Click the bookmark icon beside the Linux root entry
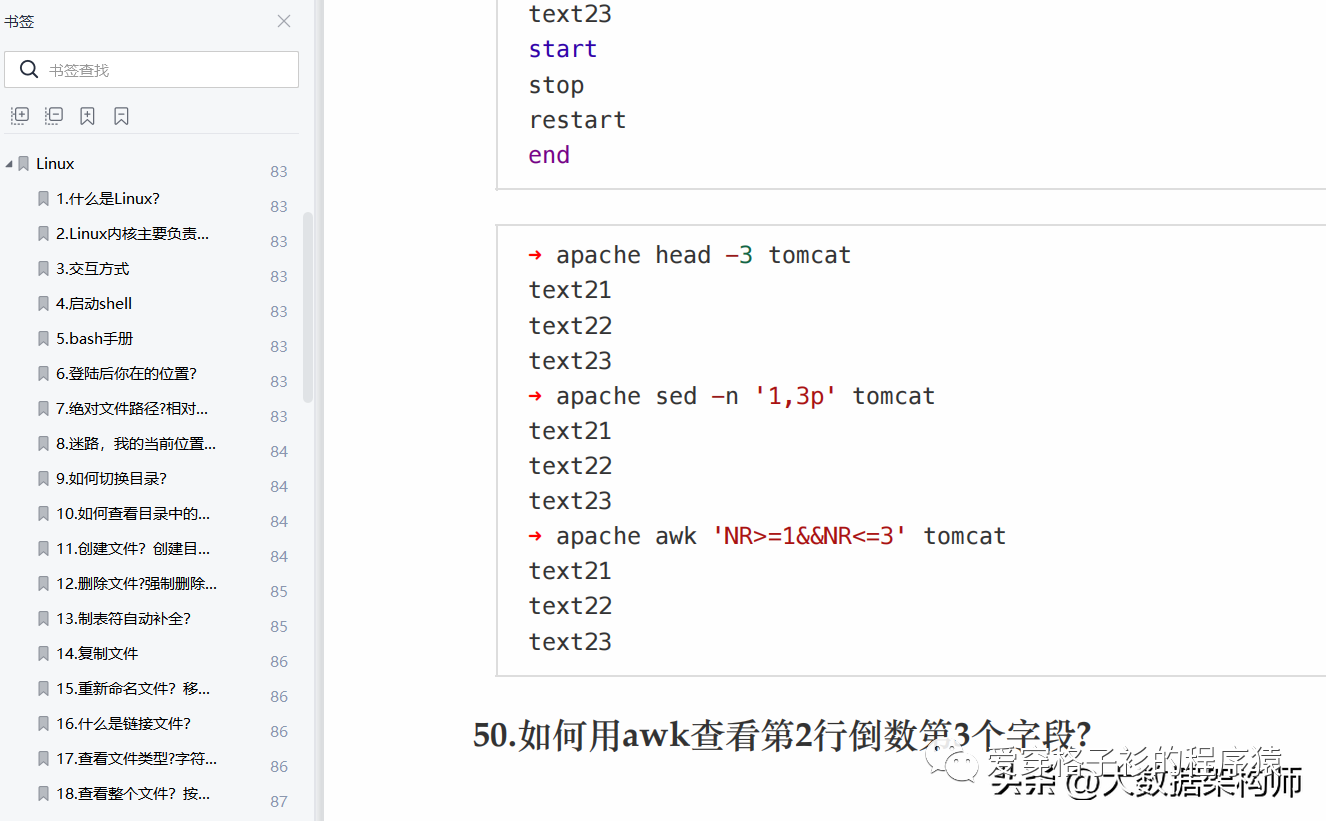 click(x=23, y=163)
